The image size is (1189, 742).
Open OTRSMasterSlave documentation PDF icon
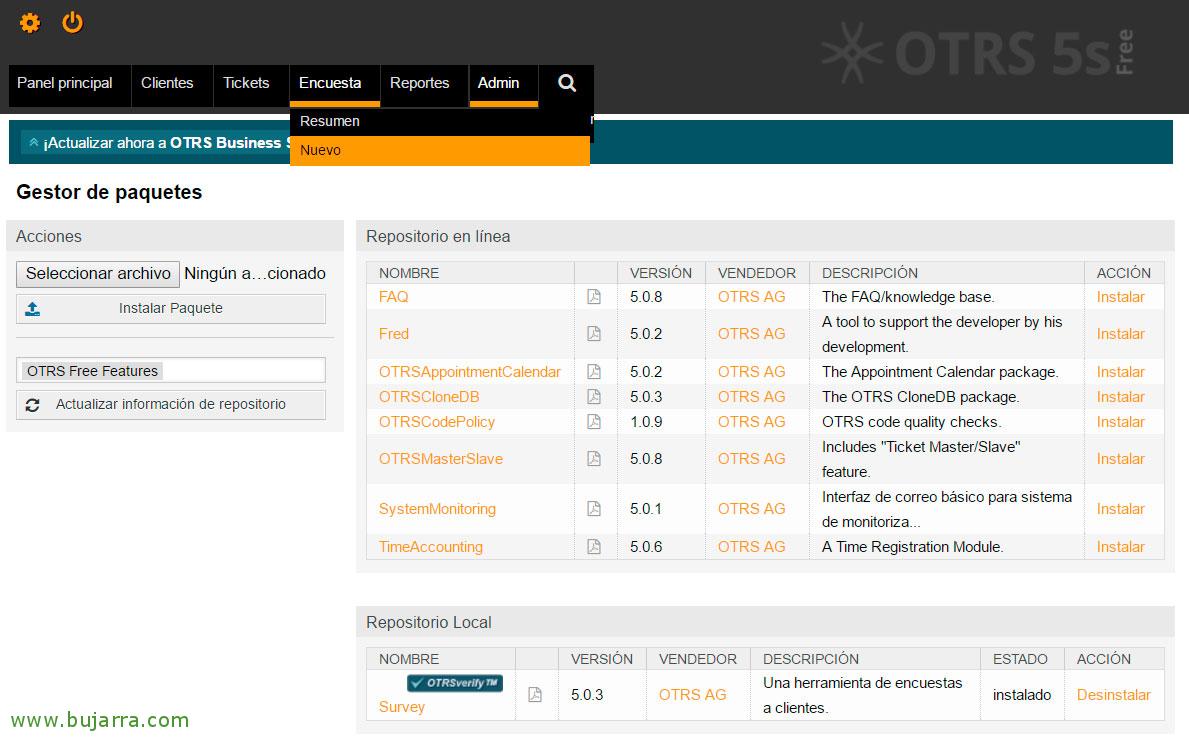coord(594,459)
